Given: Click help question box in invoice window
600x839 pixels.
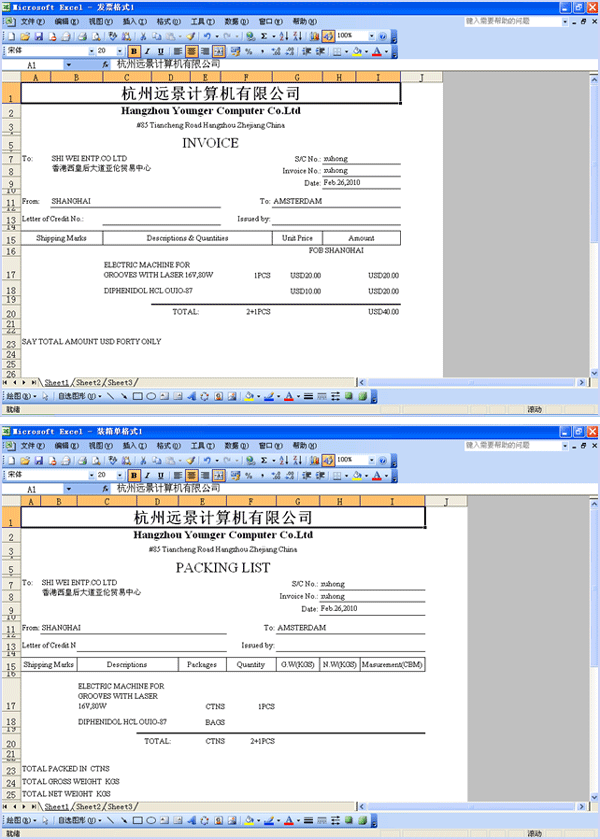Looking at the screenshot, I should (513, 21).
